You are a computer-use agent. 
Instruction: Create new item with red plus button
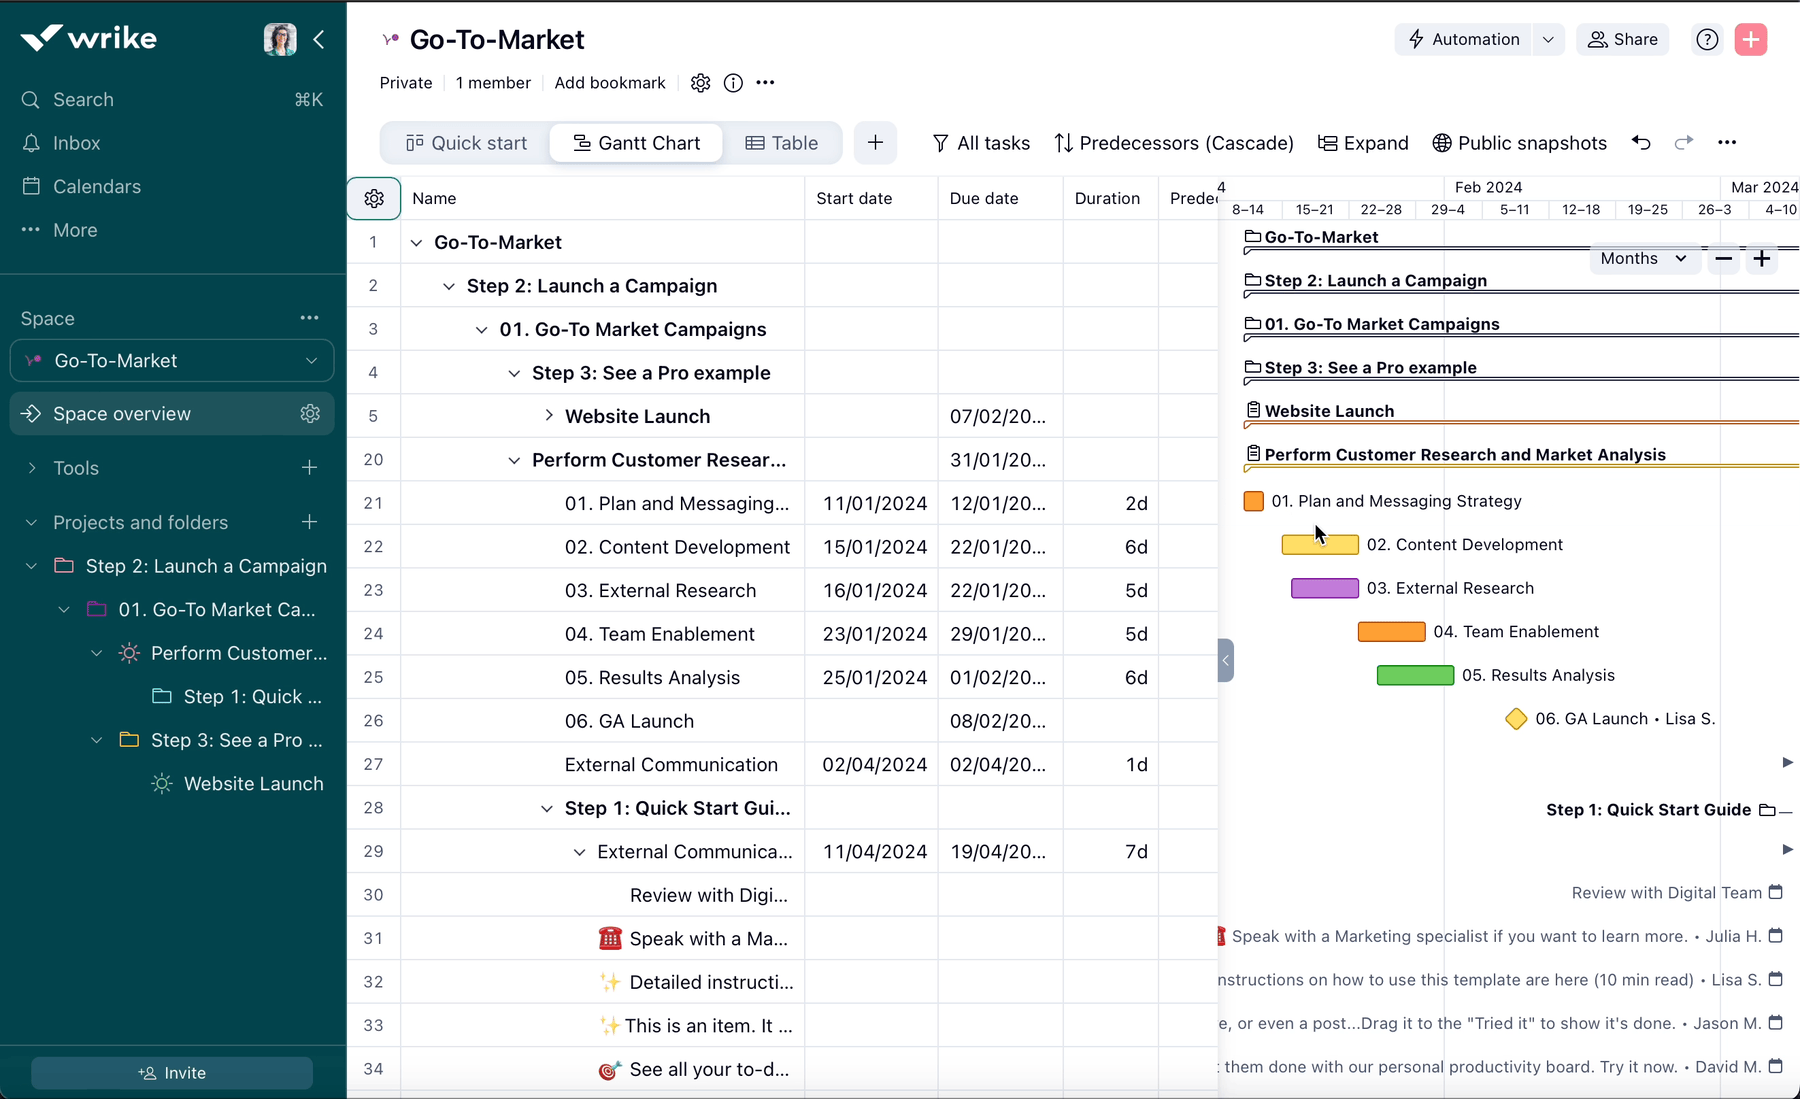1751,39
